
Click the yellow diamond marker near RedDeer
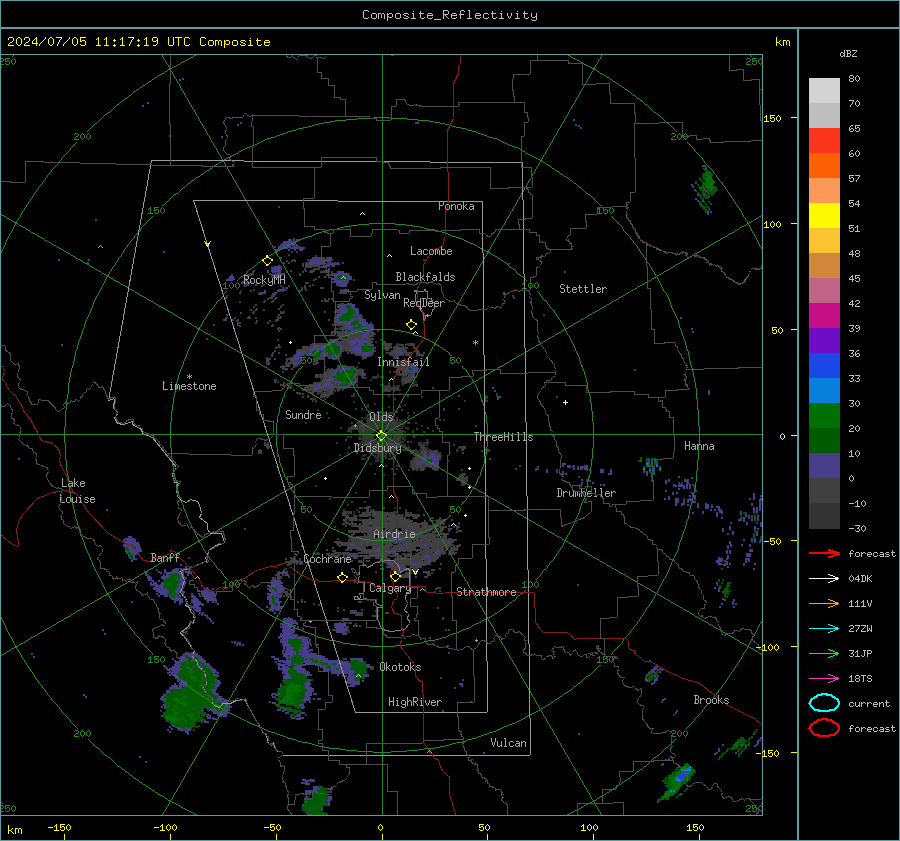pos(411,325)
